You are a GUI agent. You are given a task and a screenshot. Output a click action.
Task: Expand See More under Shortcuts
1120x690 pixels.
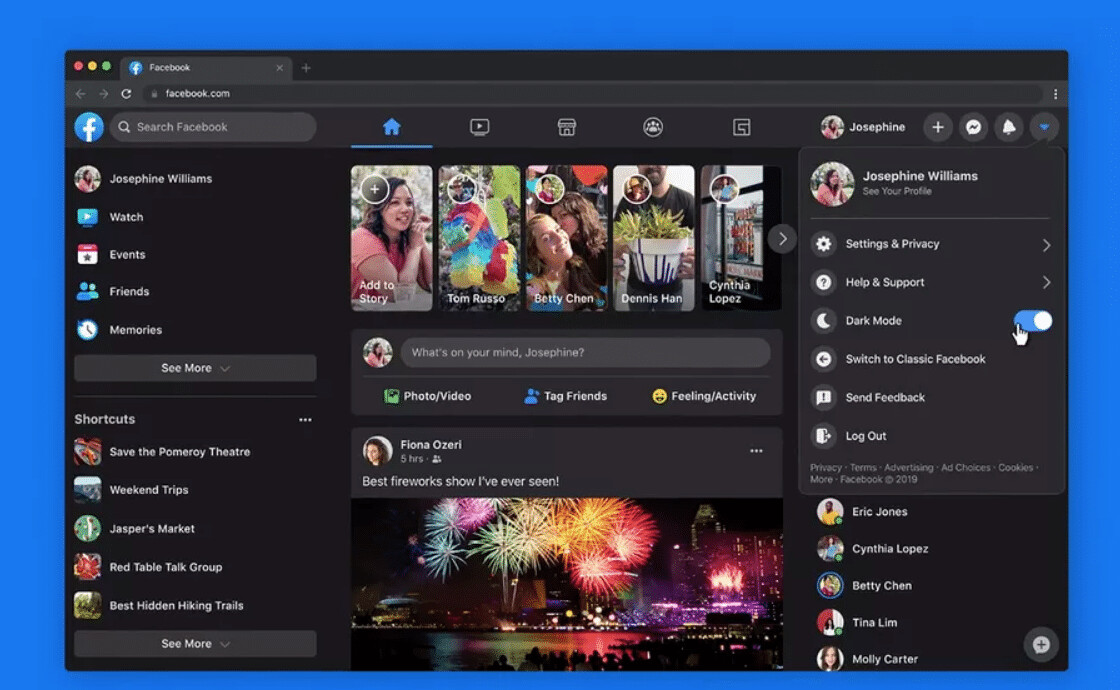coord(195,644)
